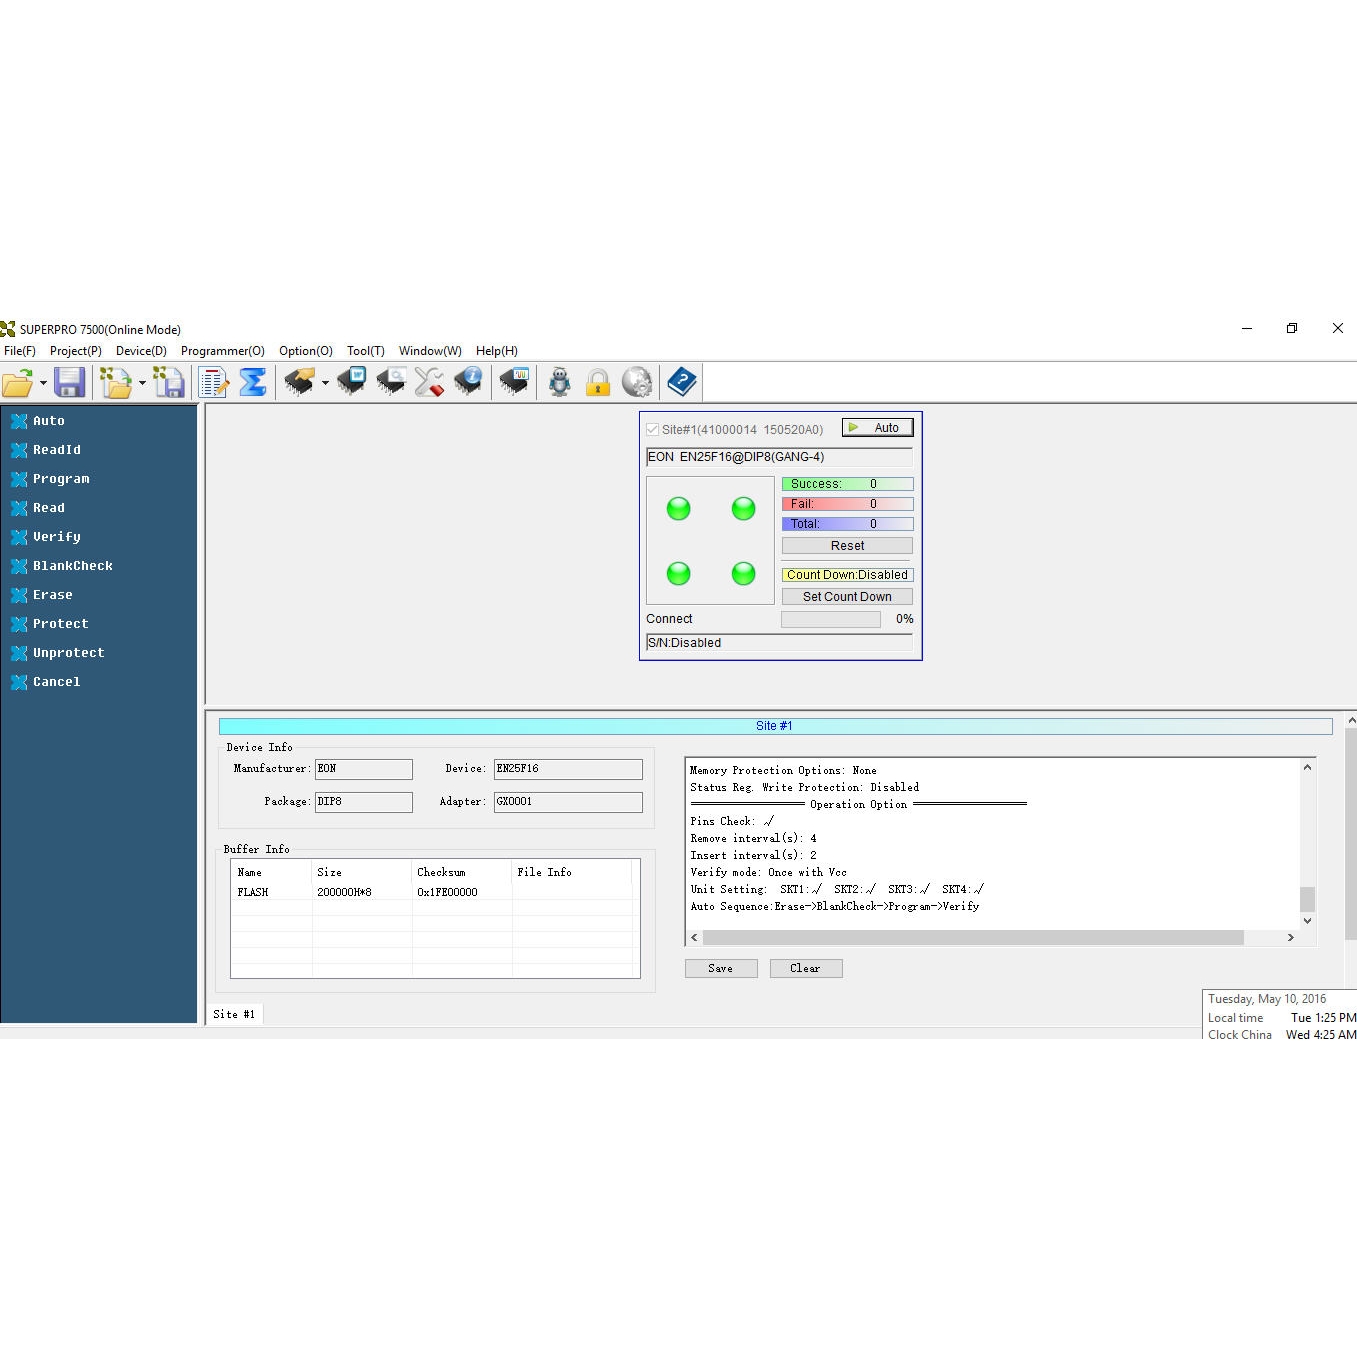Select BlankCheck in the operations sidebar
The image size is (1357, 1357).
click(72, 566)
